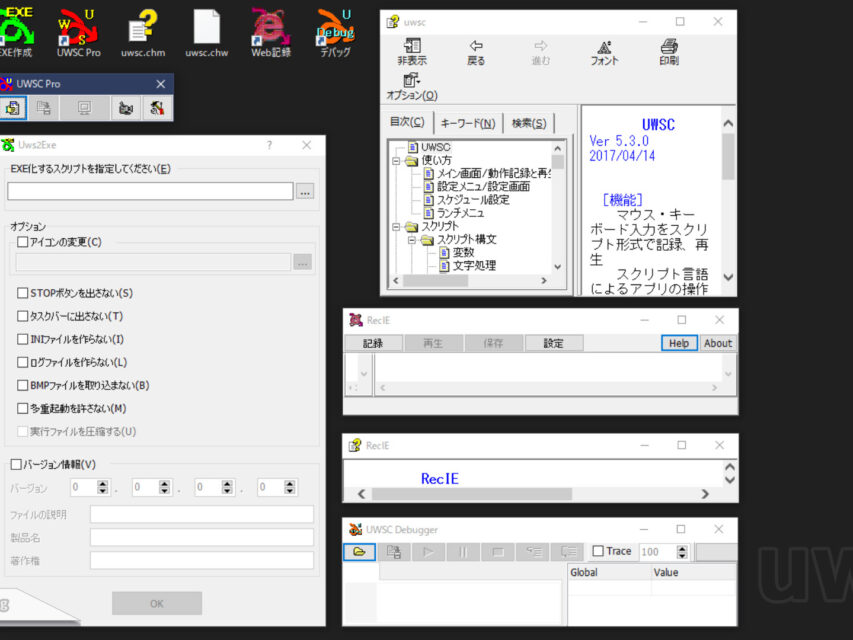The width and height of the screenshot is (853, 640).
Task: Collapse スクリプト構文 node in help tree
Action: [x=412, y=239]
